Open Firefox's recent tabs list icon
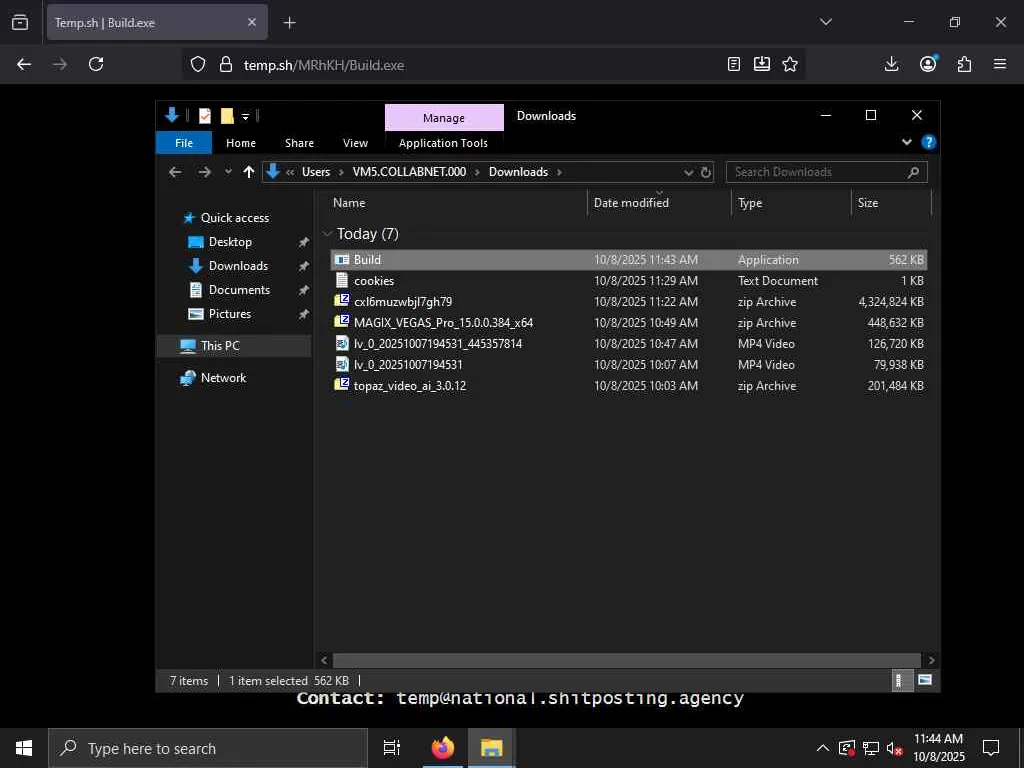The height and width of the screenshot is (768, 1024). click(20, 23)
